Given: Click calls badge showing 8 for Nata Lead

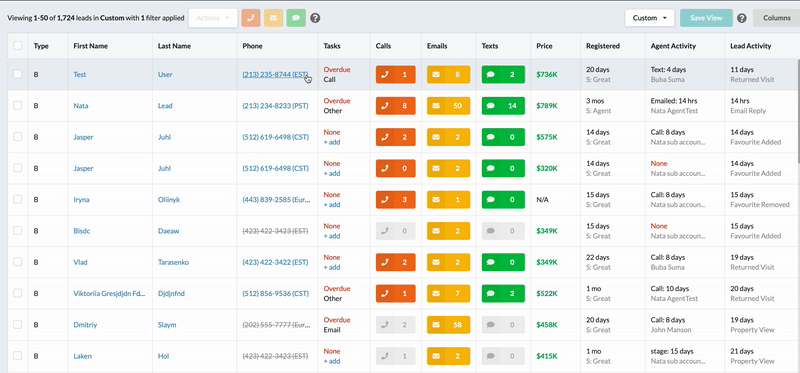Looking at the screenshot, I should click(x=395, y=106).
